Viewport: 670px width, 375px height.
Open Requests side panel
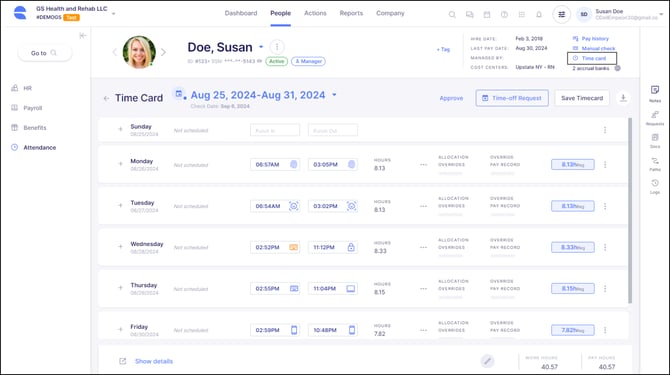(x=655, y=117)
